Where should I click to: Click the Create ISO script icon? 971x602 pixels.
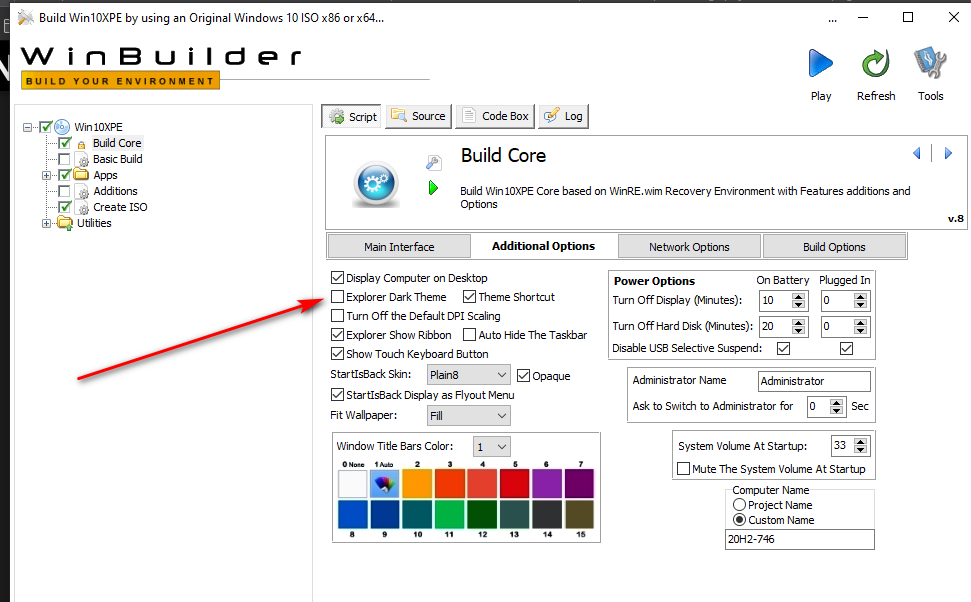tap(82, 207)
